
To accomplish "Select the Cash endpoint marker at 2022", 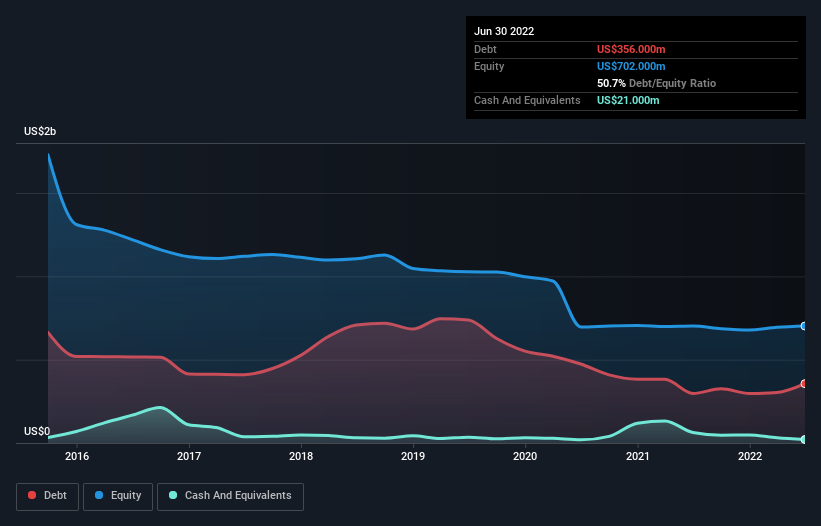I will pos(804,440).
